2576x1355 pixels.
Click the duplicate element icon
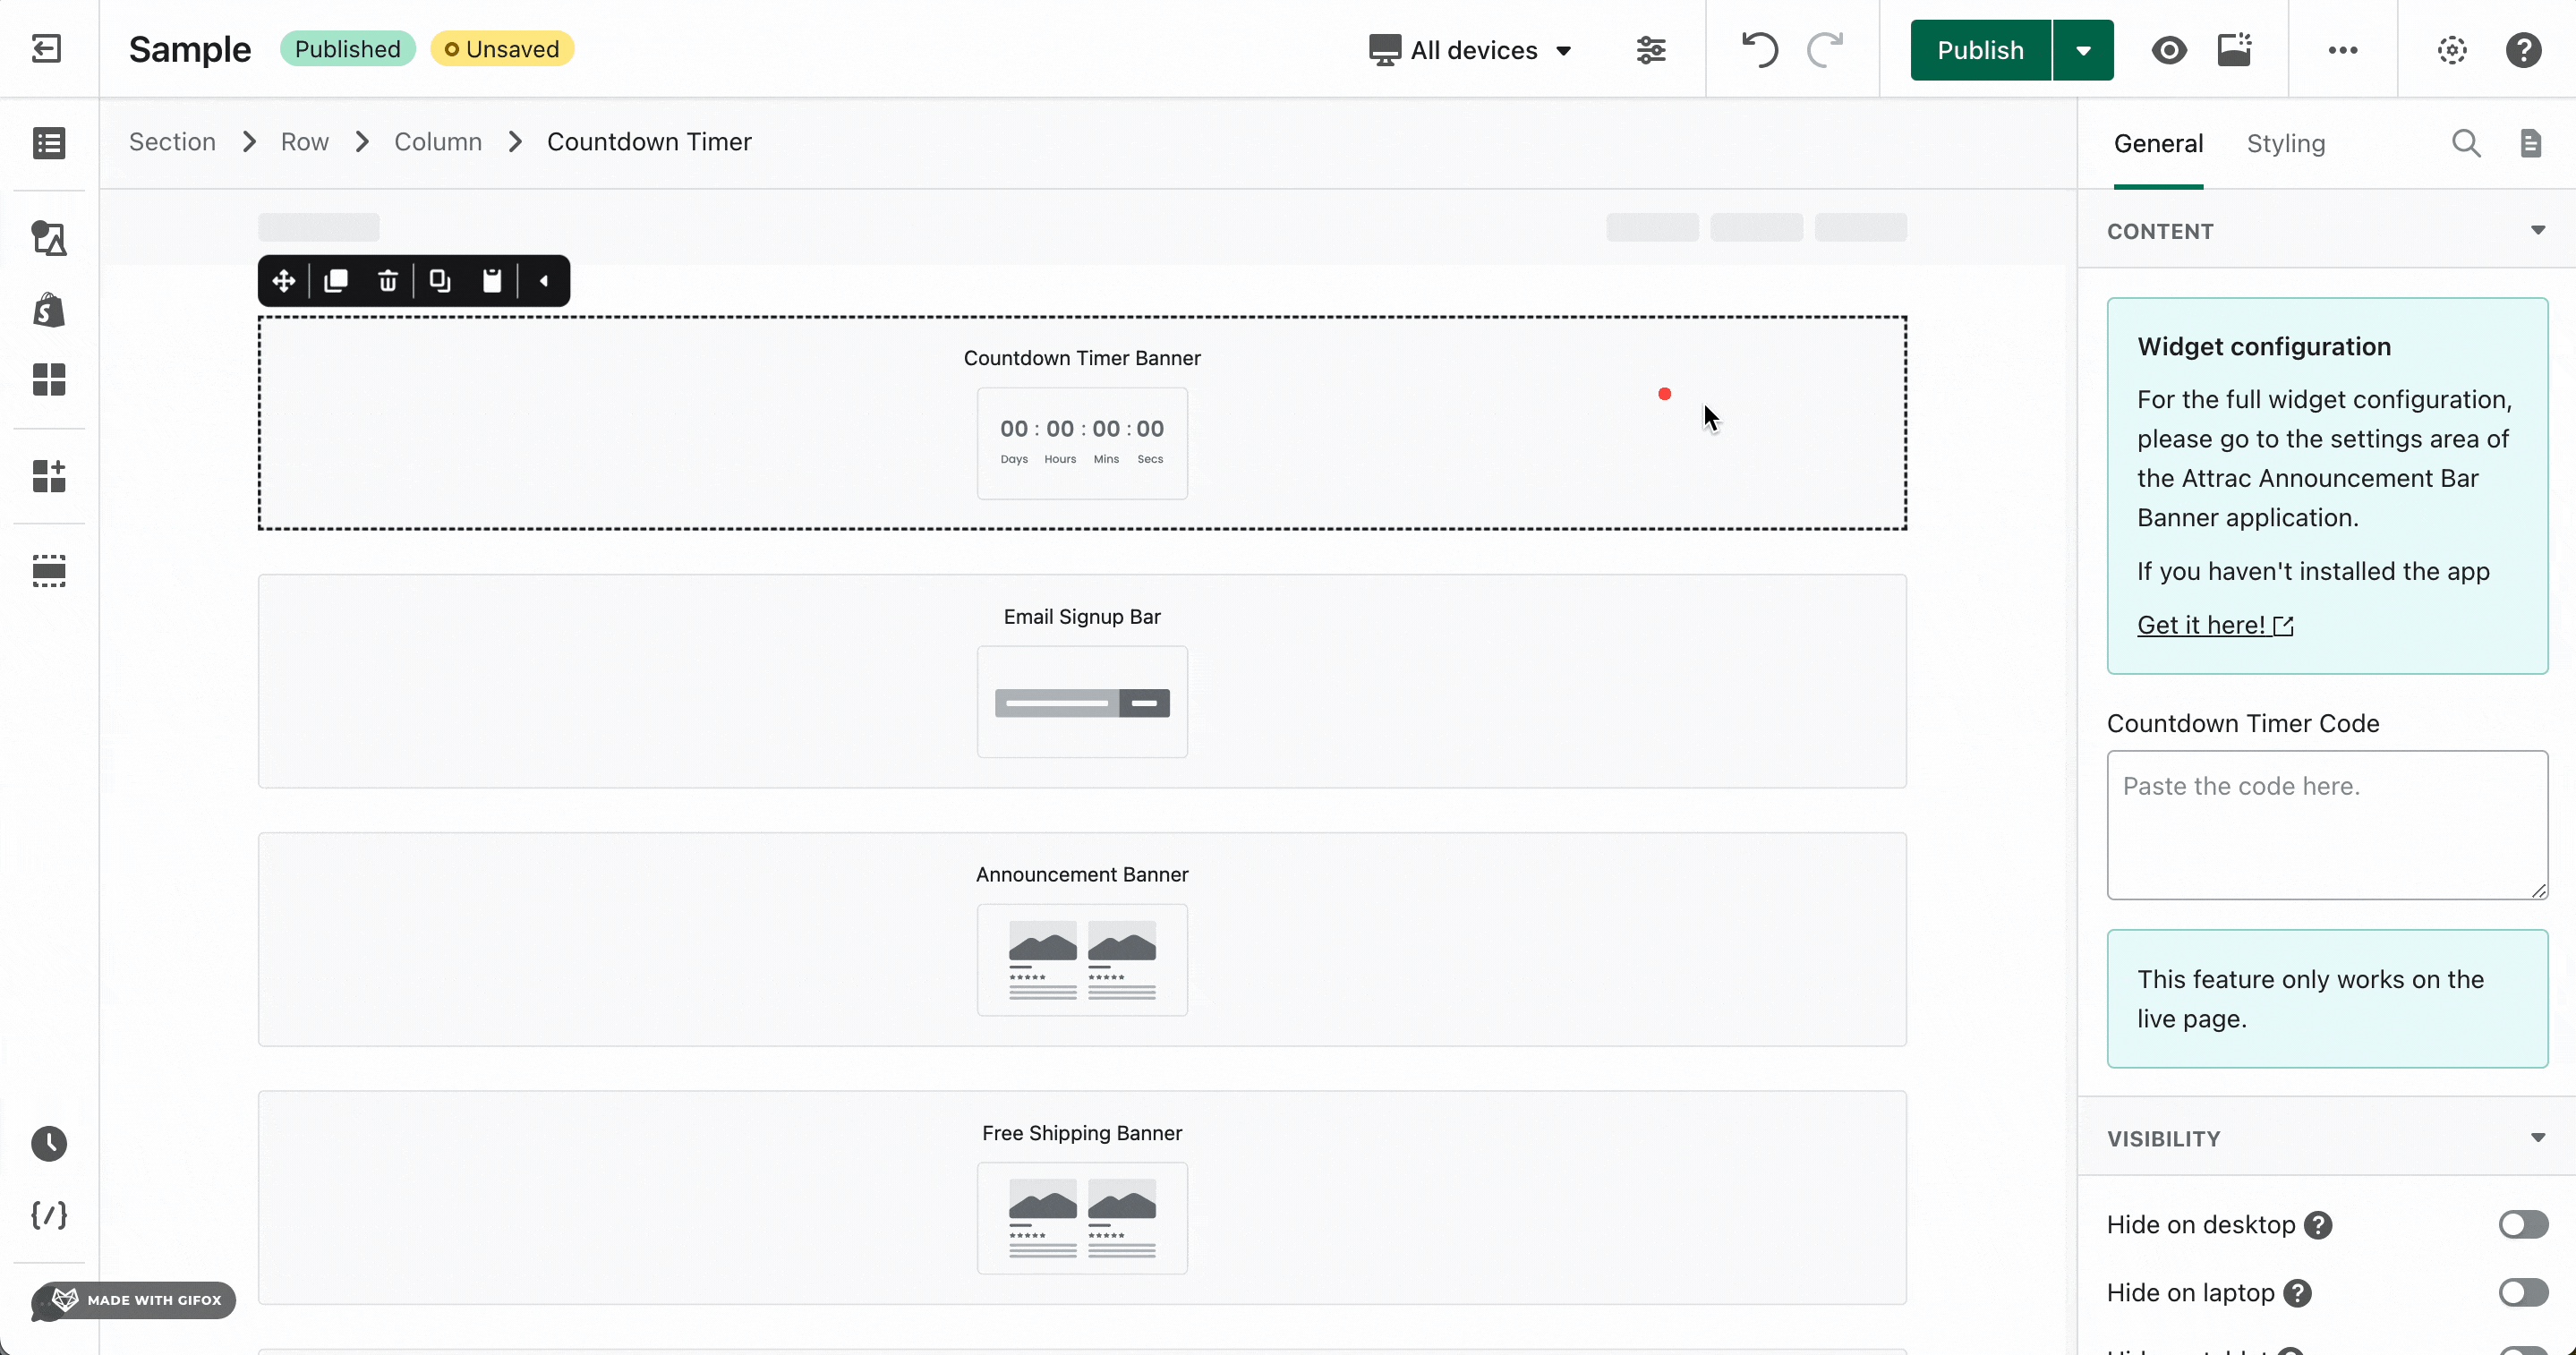pos(336,281)
